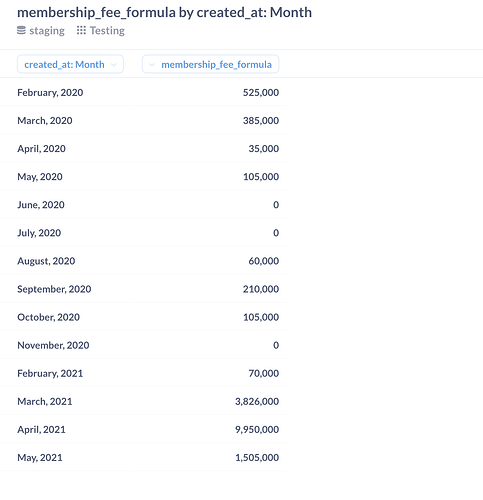483x500 pixels.
Task: Click the membership_fee_formula column header
Action: point(210,64)
